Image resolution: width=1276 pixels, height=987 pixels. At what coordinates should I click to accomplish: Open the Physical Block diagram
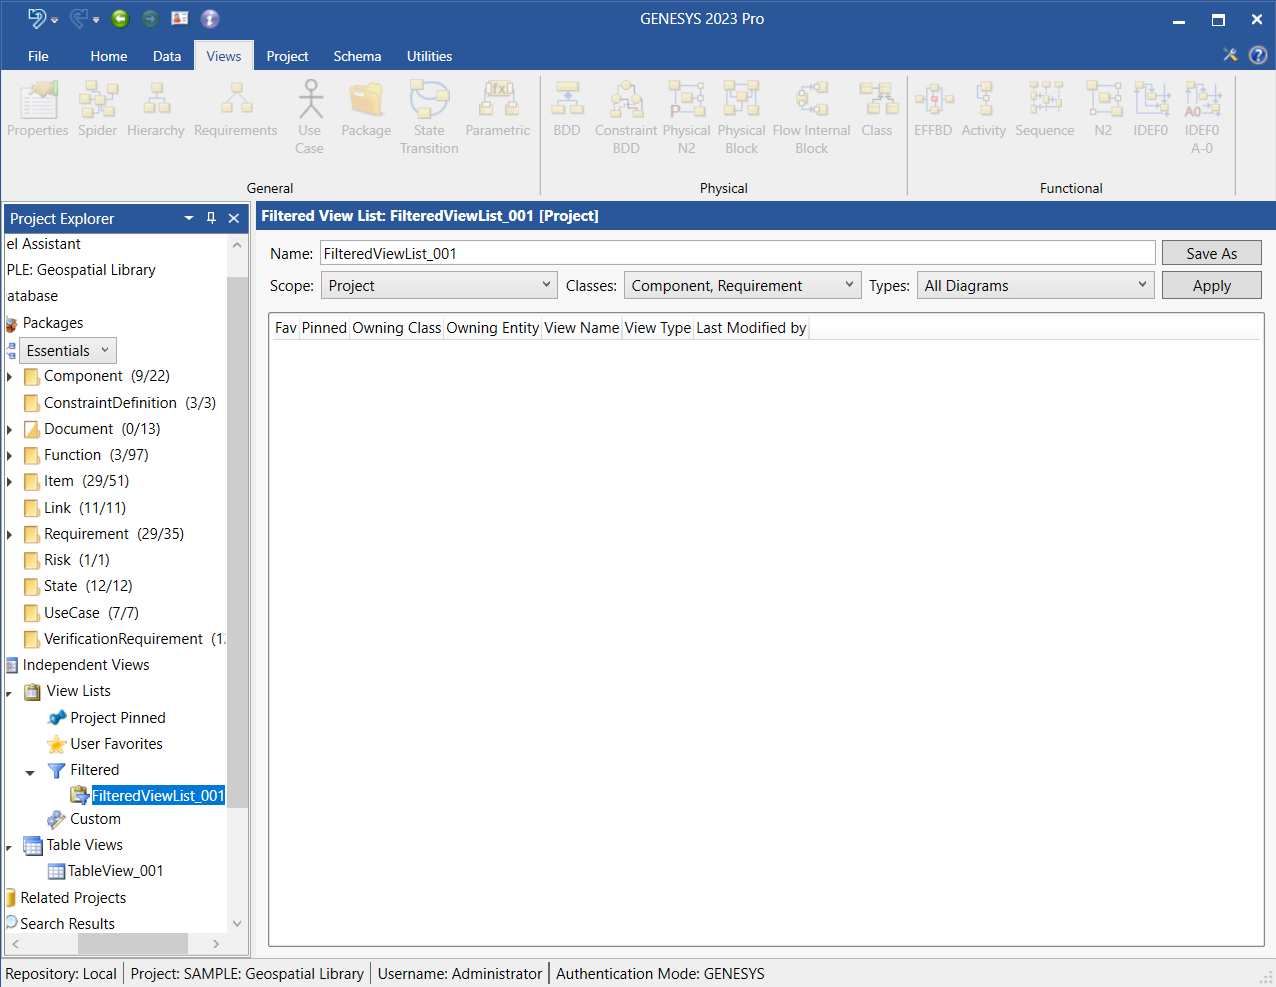coord(742,118)
